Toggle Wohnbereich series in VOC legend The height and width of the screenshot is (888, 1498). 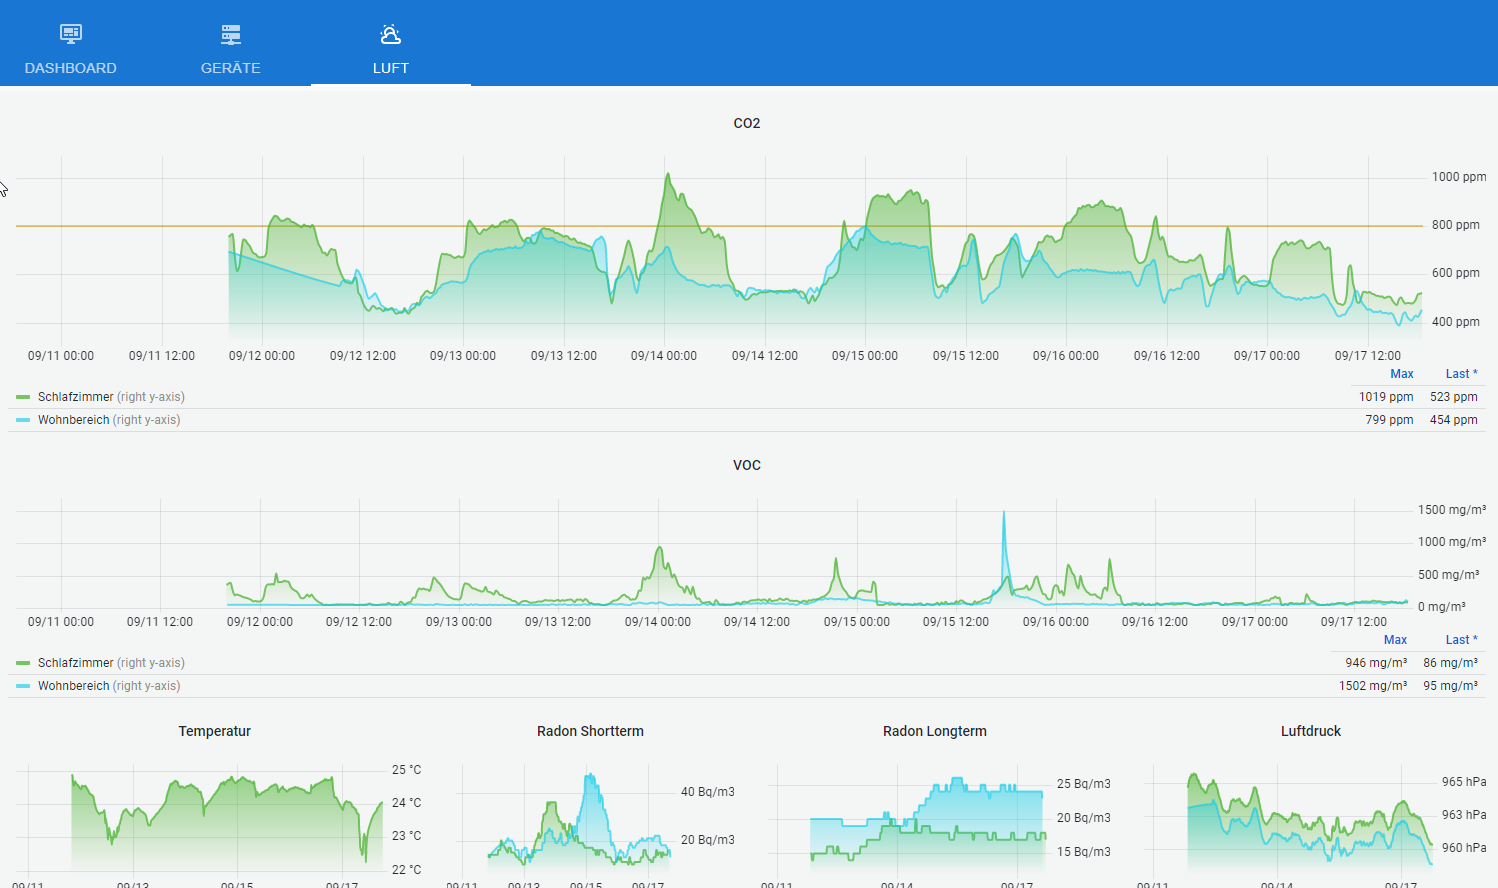coord(73,686)
